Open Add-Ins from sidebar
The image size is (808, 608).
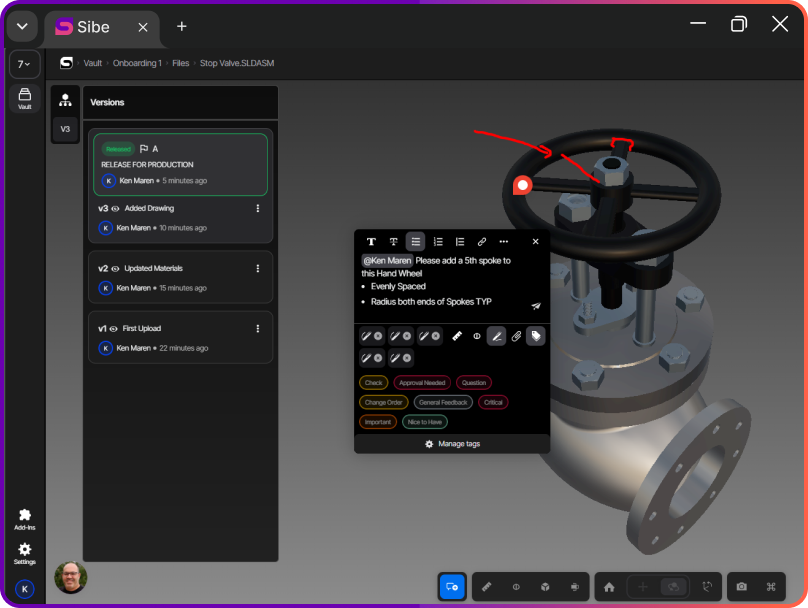click(25, 519)
